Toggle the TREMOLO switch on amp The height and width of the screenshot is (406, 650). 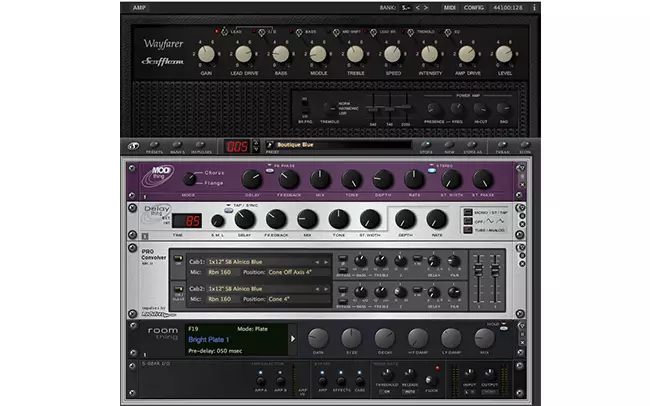pos(410,32)
